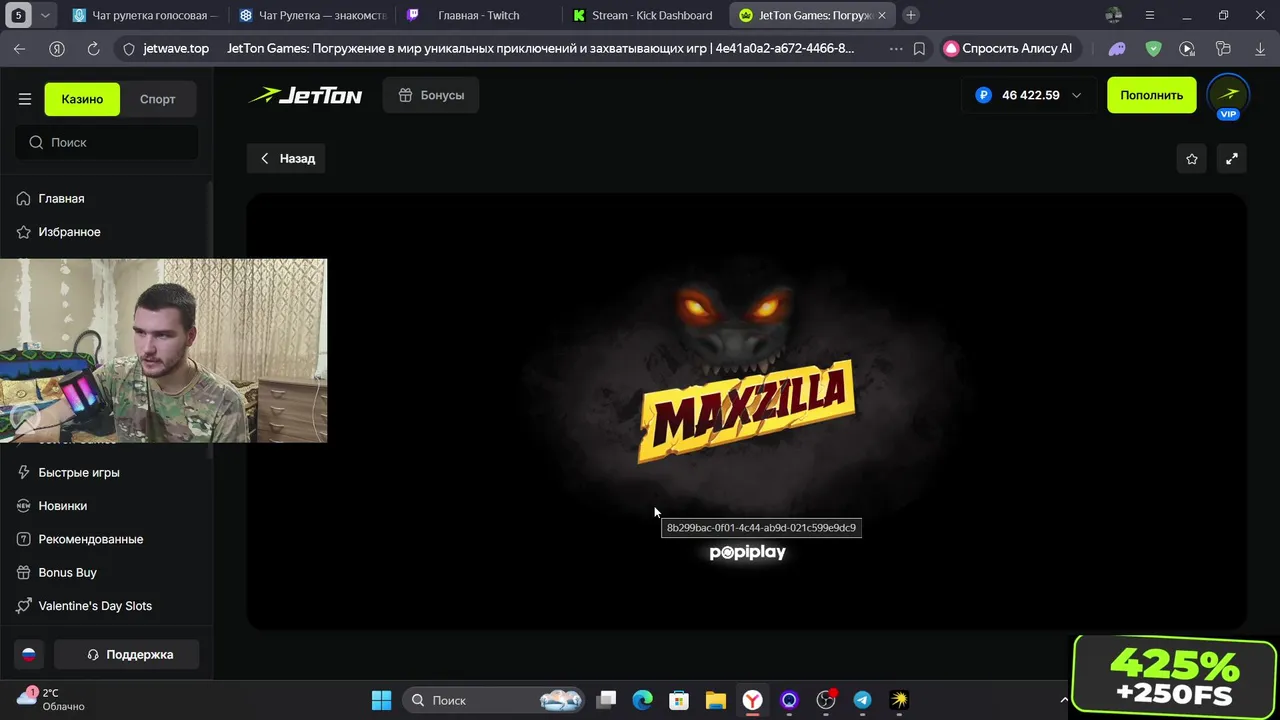Close the JetTon Games tab
This screenshot has width=1280, height=720.
click(x=882, y=15)
